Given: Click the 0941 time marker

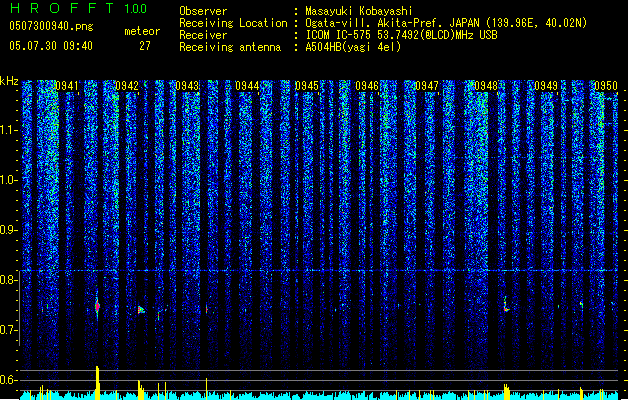Looking at the screenshot, I should coord(67,86).
